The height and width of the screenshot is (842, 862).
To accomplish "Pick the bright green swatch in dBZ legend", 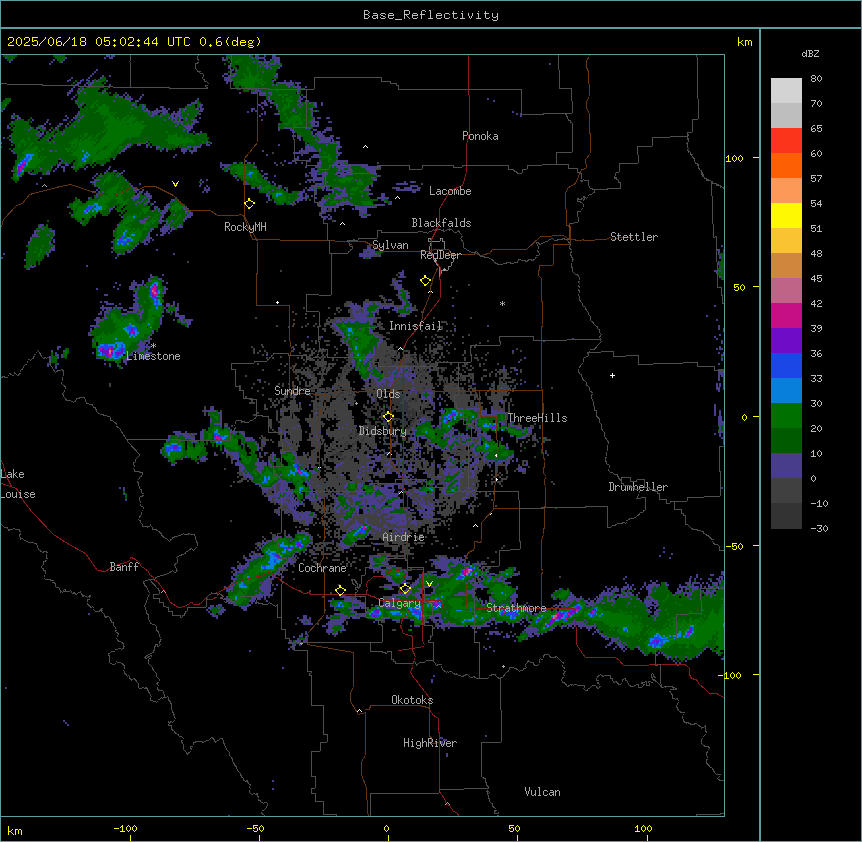I will point(786,416).
